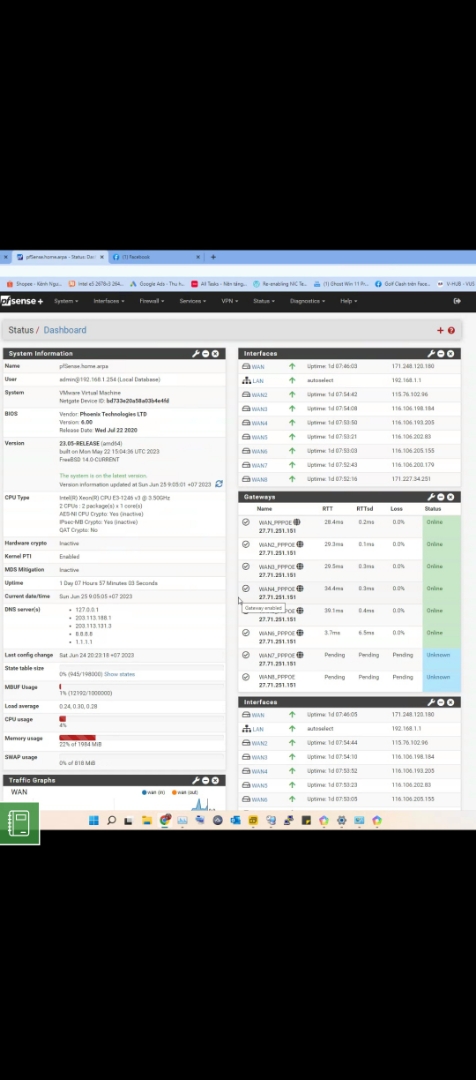Click the globe icon beside WAN7_PPPOE gateway
Viewport: 476px width, 1080px height.
tap(300, 655)
